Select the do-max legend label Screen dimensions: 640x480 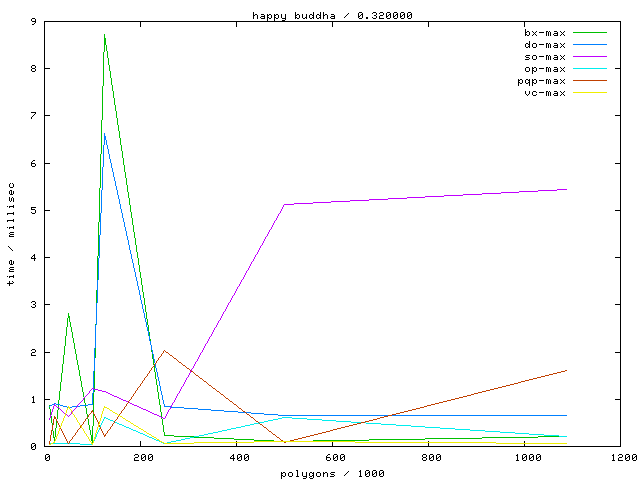point(545,45)
